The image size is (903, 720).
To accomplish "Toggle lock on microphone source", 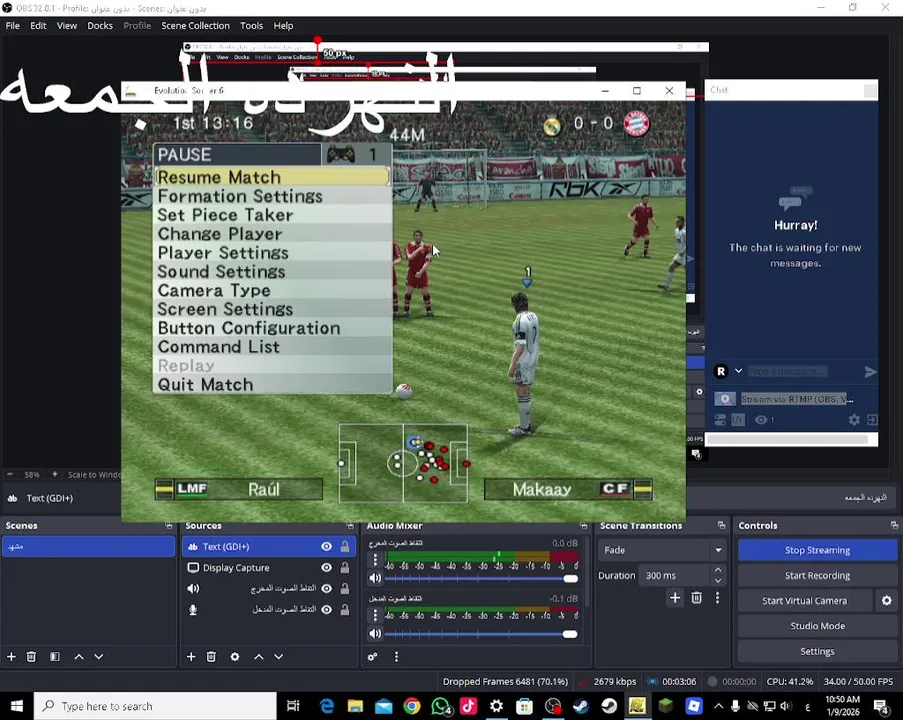I will (x=345, y=609).
